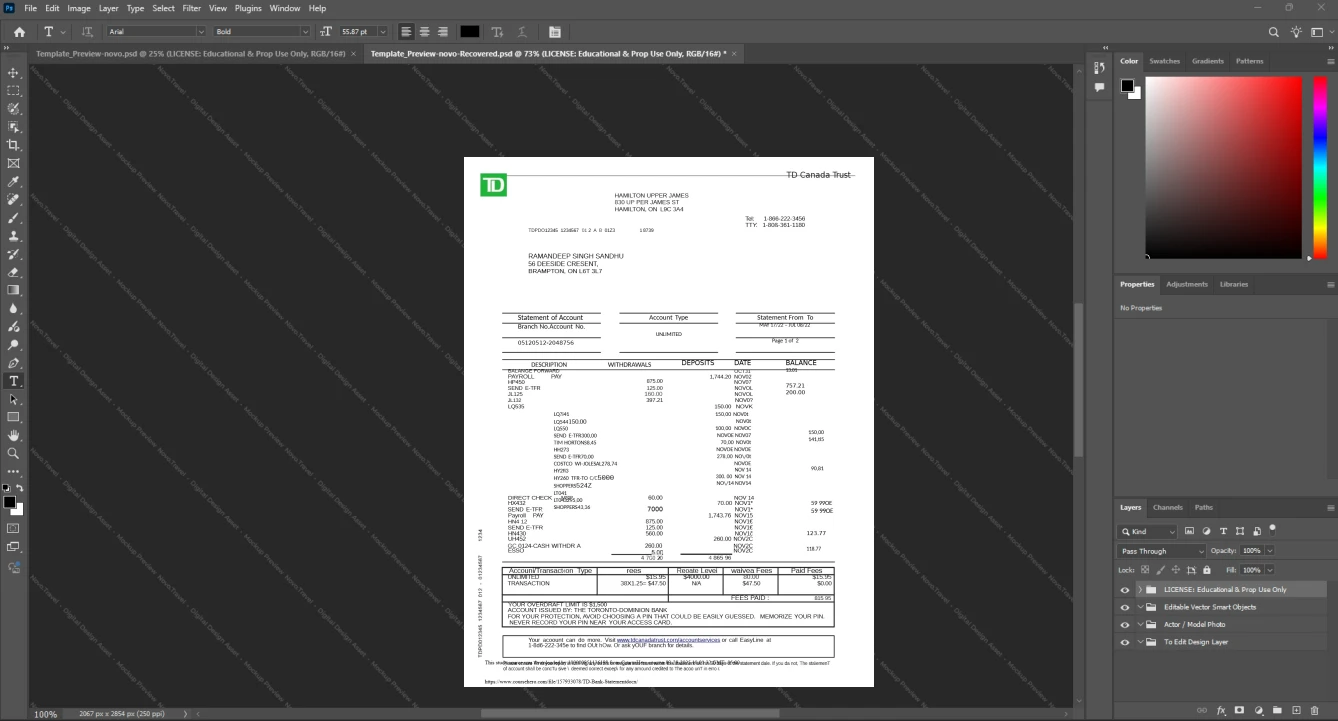Select the Gradient tool
The height and width of the screenshot is (721, 1338).
coord(14,290)
